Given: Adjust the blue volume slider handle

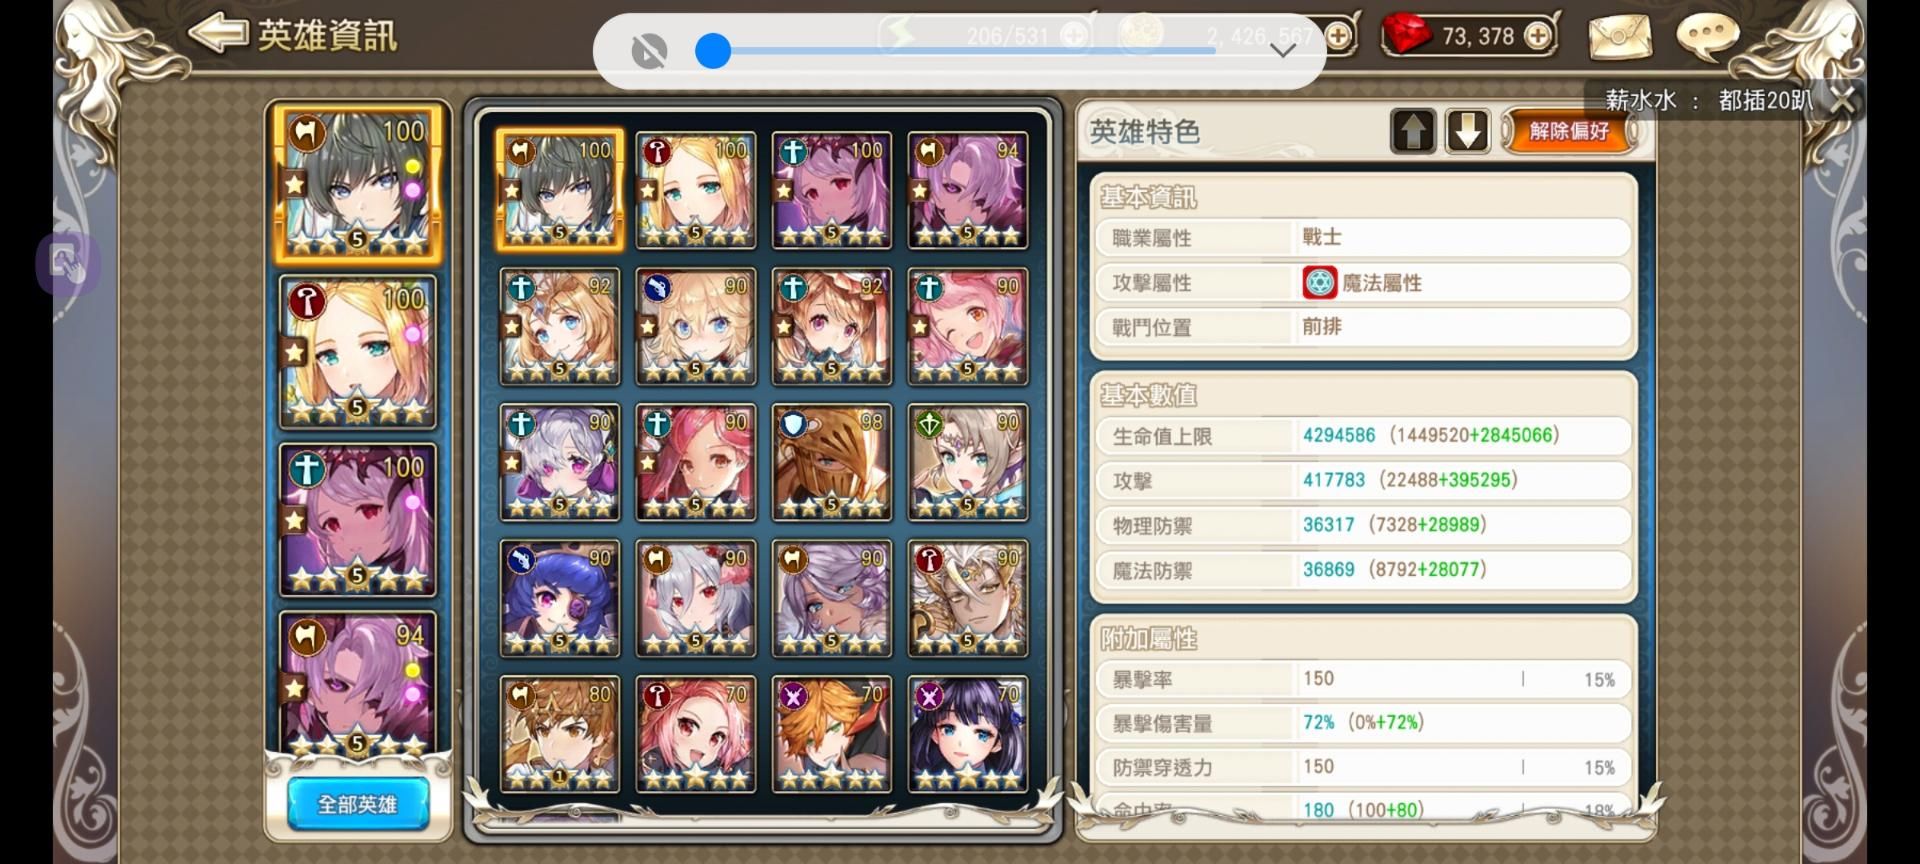Looking at the screenshot, I should [713, 50].
